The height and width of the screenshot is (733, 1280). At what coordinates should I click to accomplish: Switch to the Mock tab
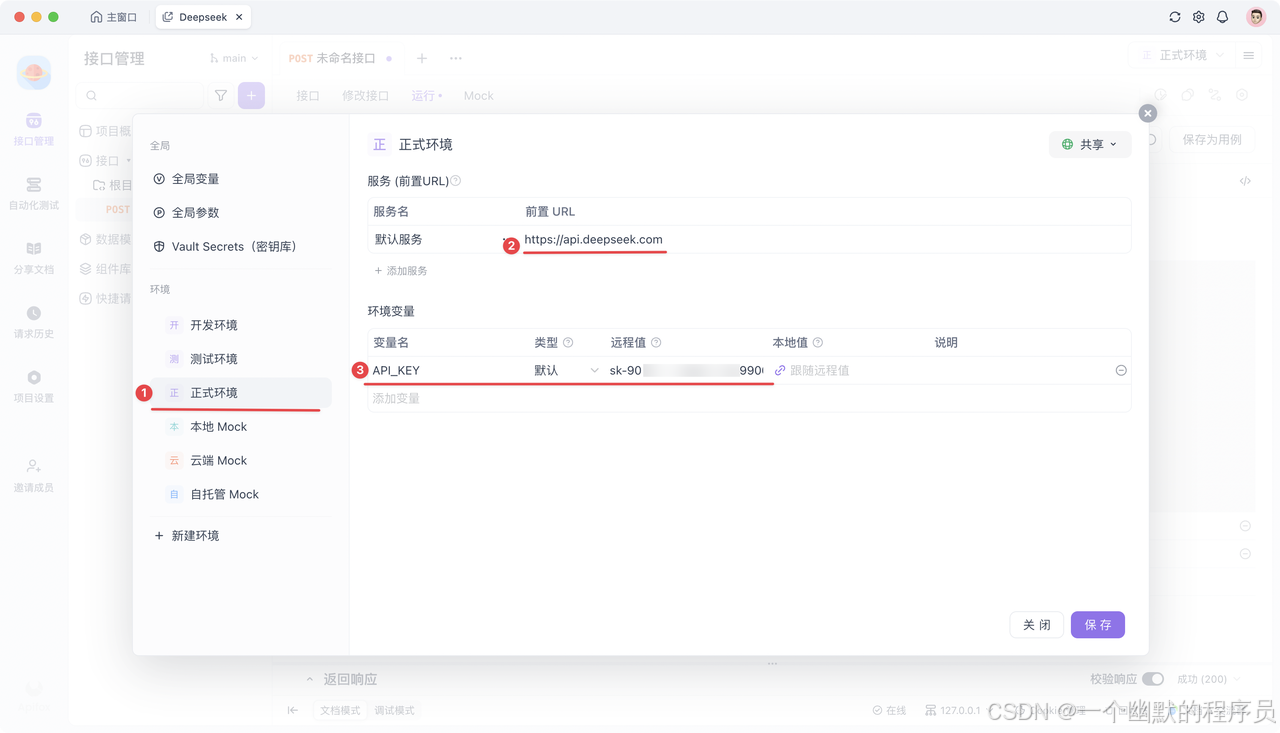(x=478, y=96)
